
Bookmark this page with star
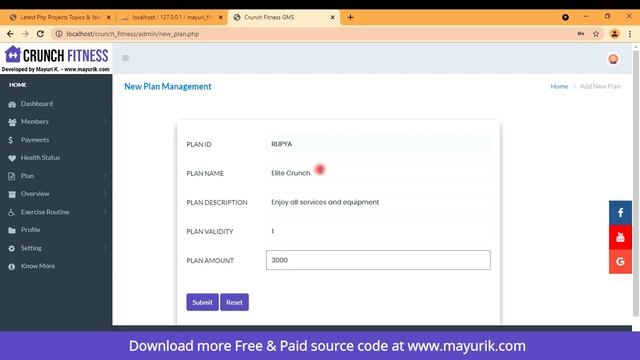[x=596, y=34]
